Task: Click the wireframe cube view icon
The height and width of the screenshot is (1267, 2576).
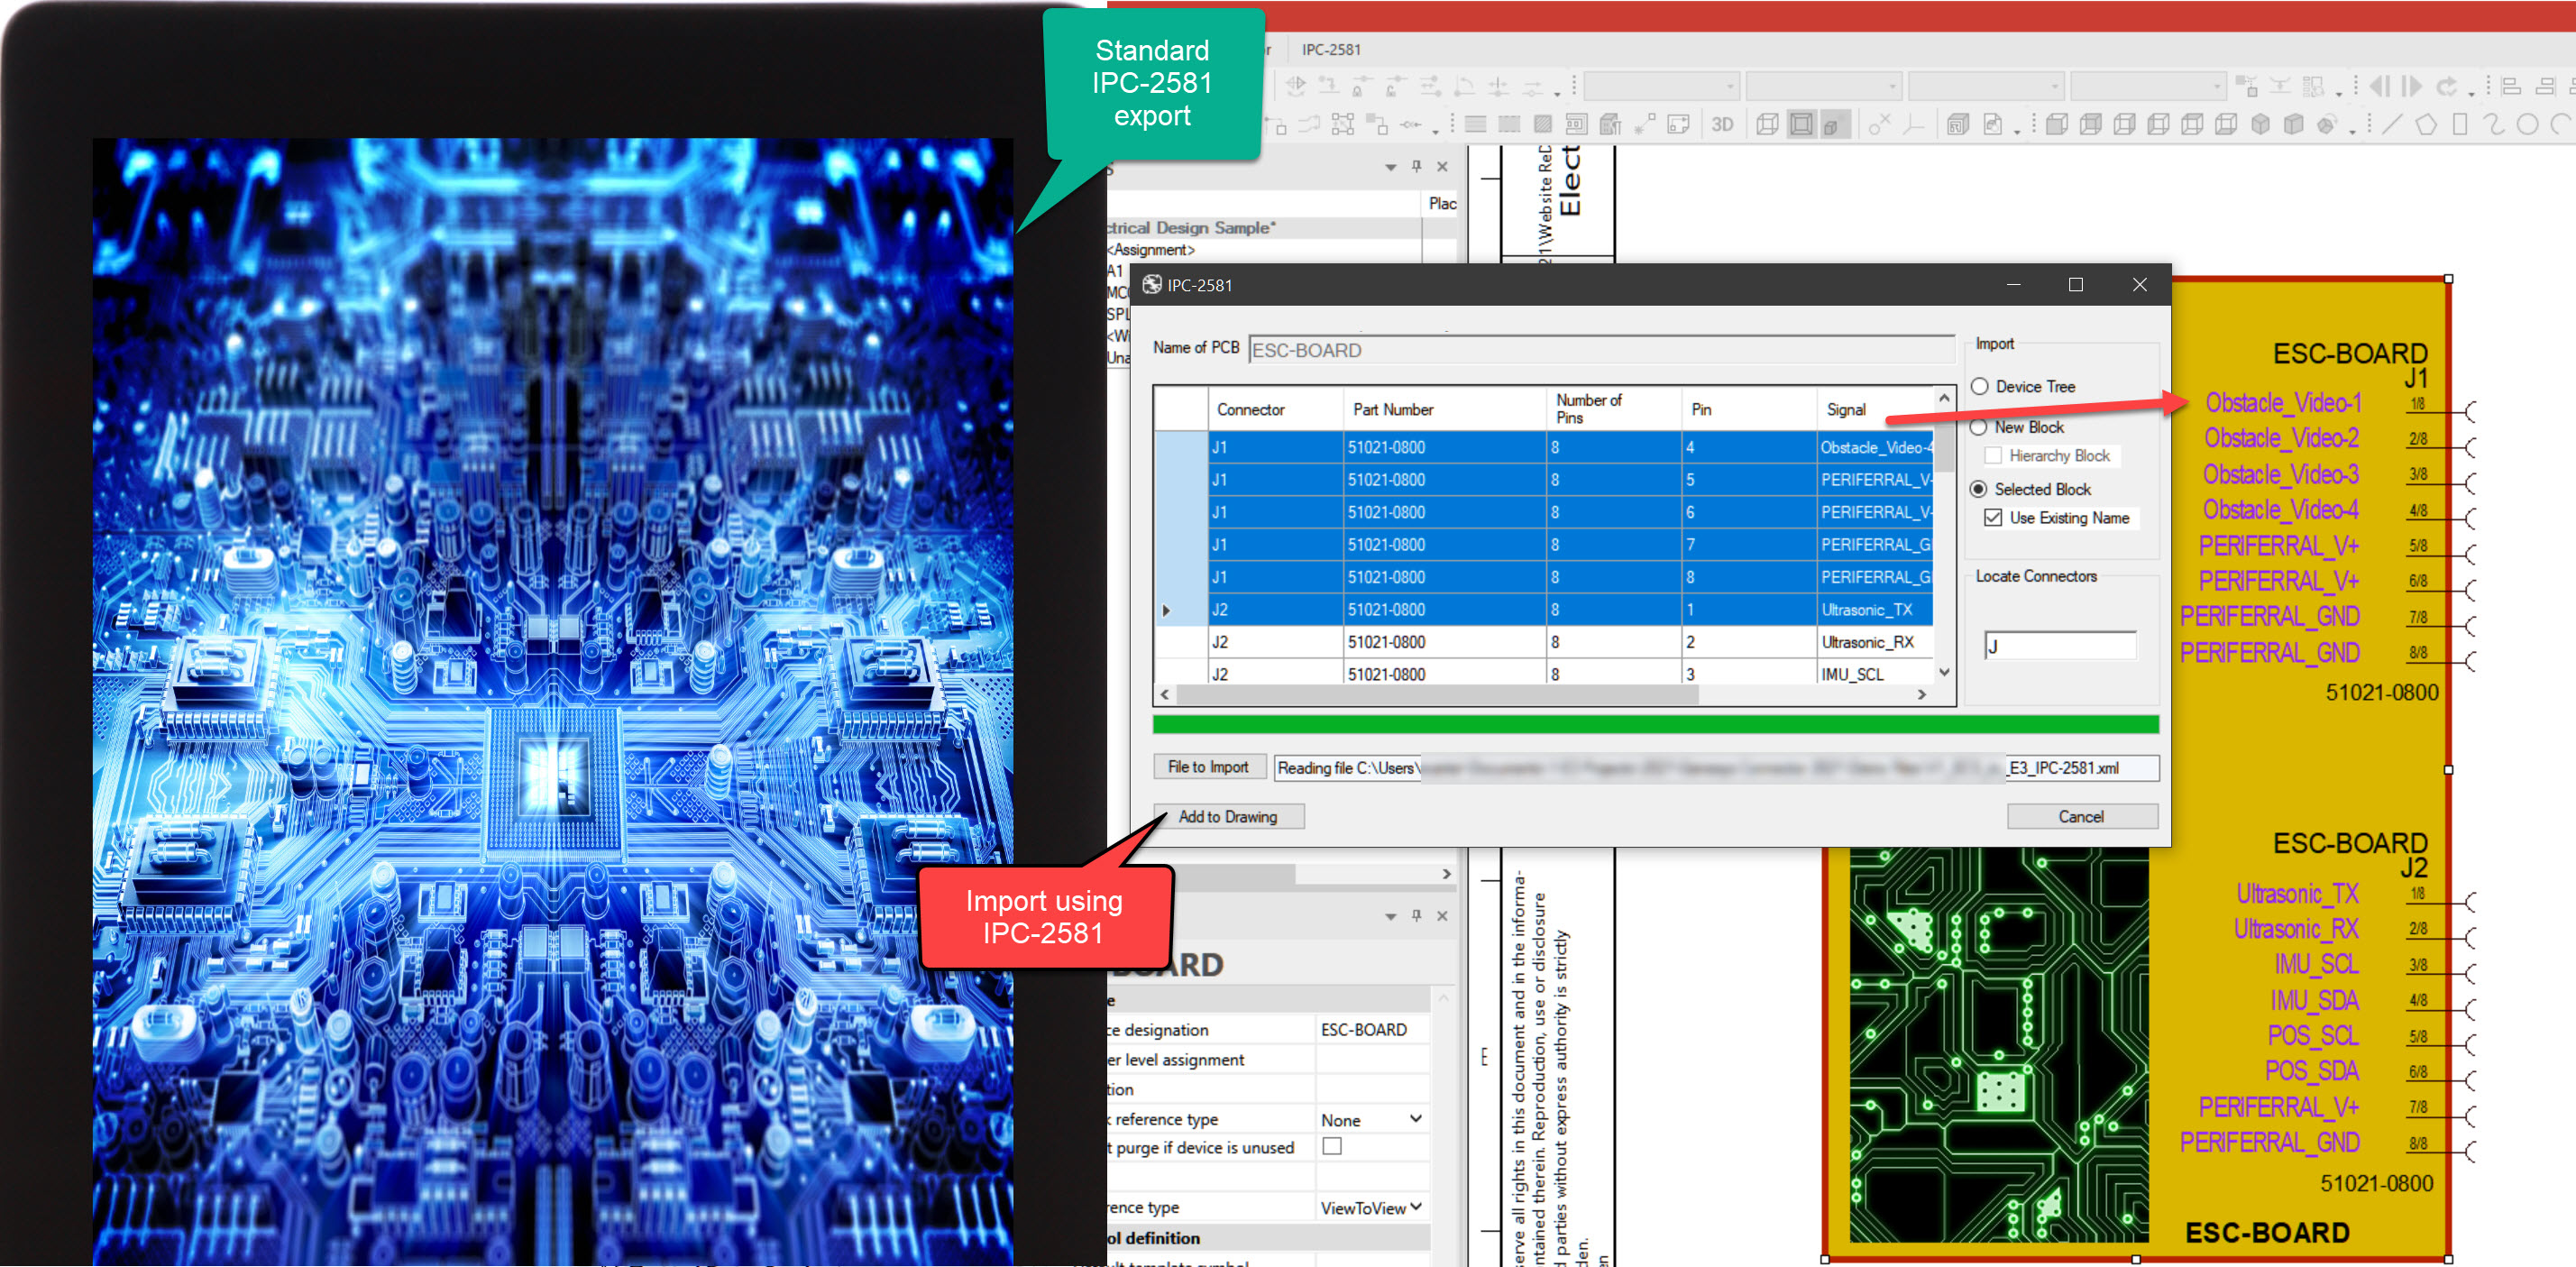Action: (x=1767, y=125)
